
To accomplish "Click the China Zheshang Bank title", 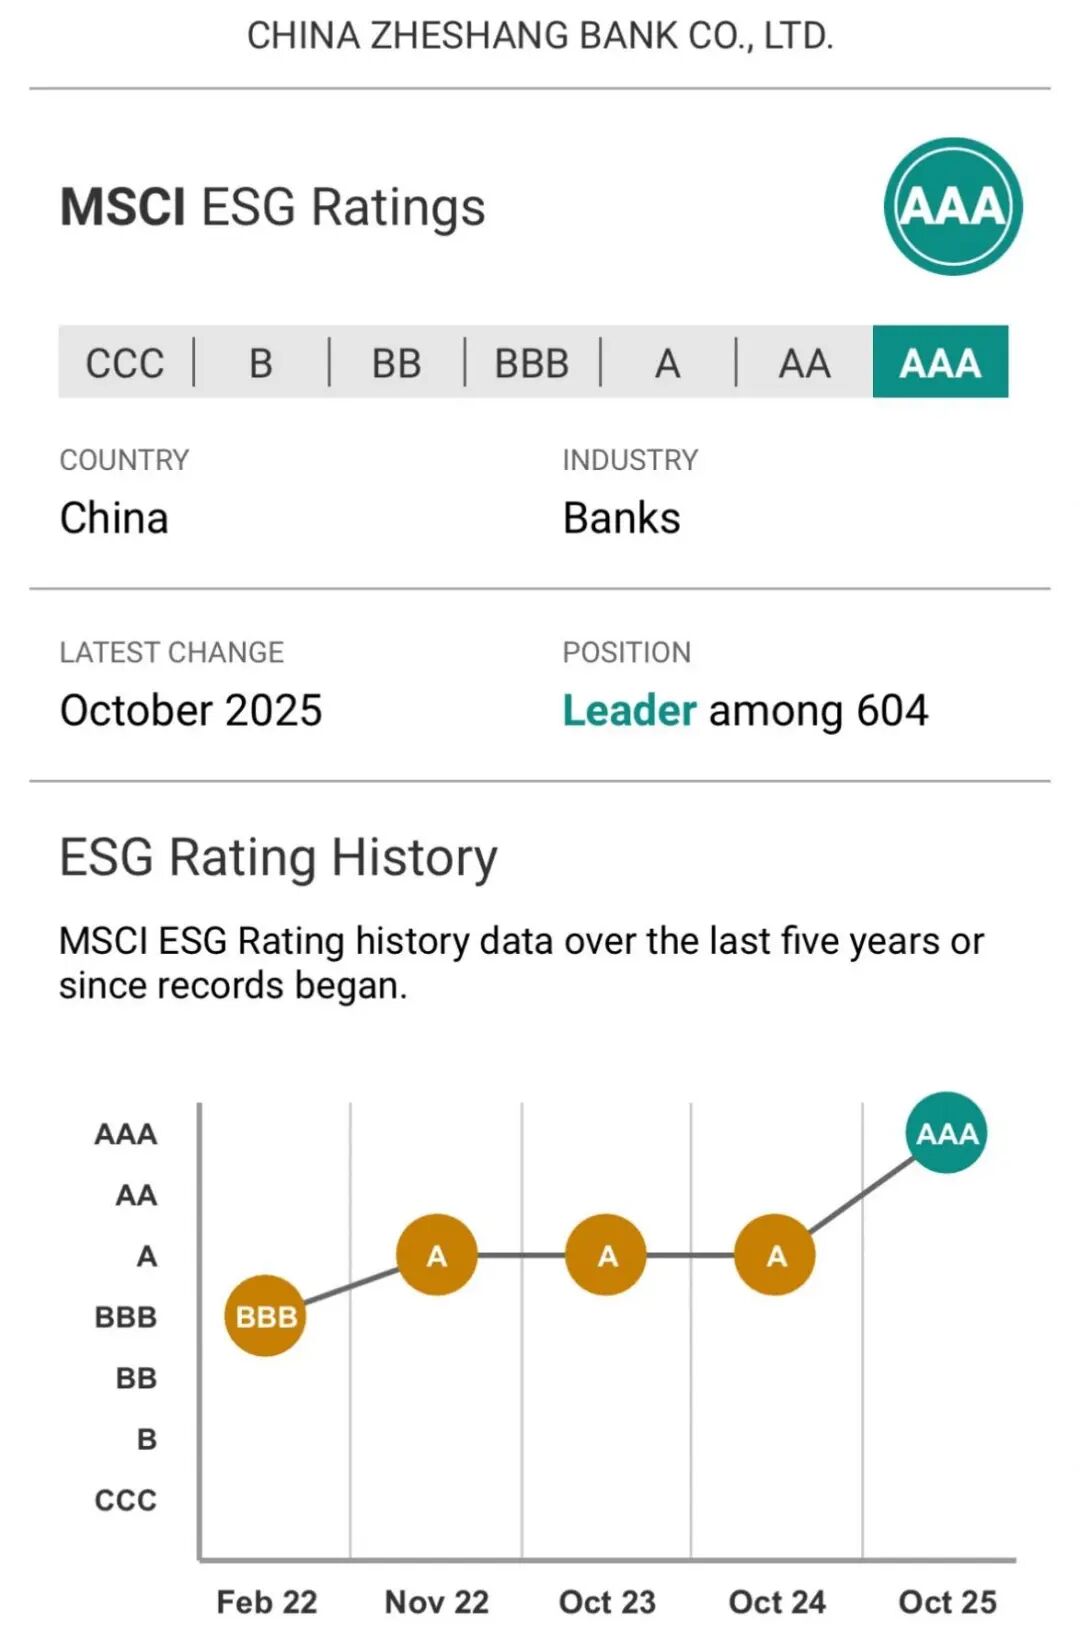I will (540, 36).
